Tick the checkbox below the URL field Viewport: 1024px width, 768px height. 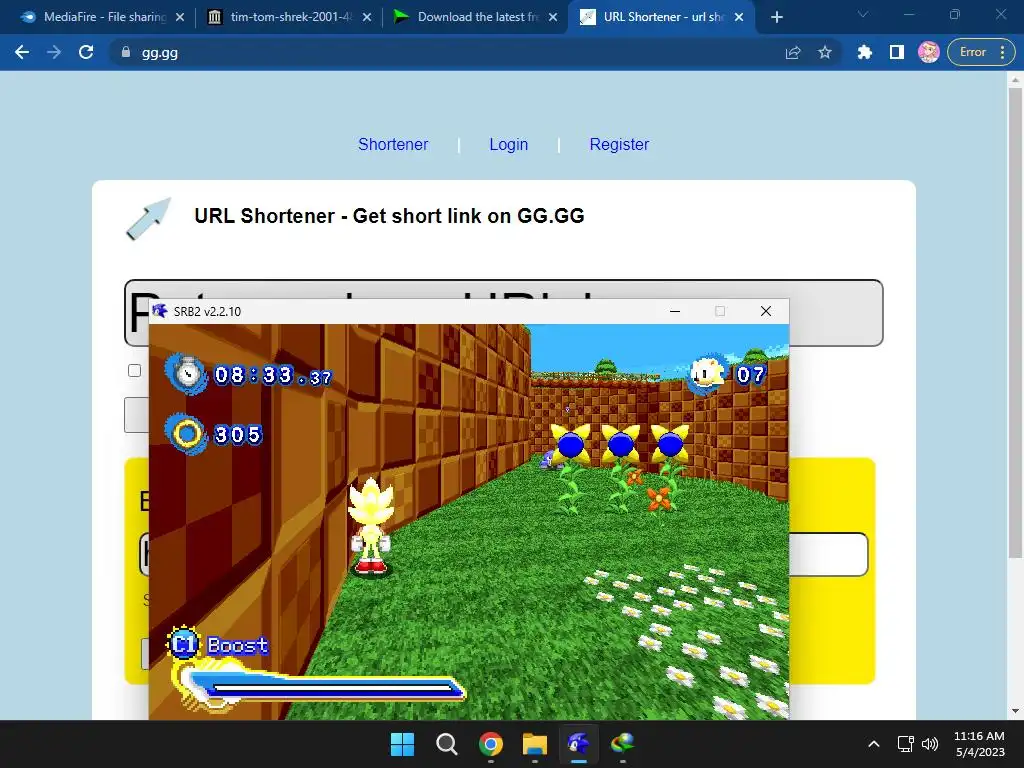[x=135, y=371]
